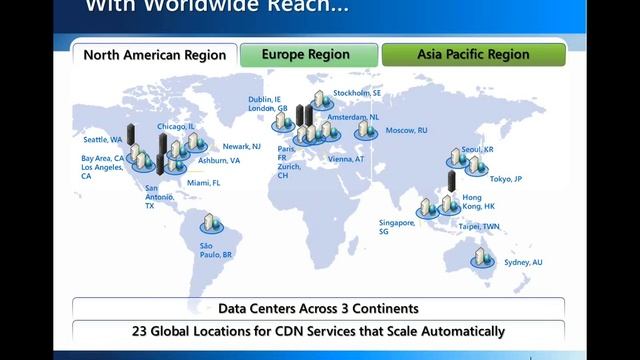Click the Sydney CDN node icon
The height and width of the screenshot is (360, 640).
click(x=482, y=258)
